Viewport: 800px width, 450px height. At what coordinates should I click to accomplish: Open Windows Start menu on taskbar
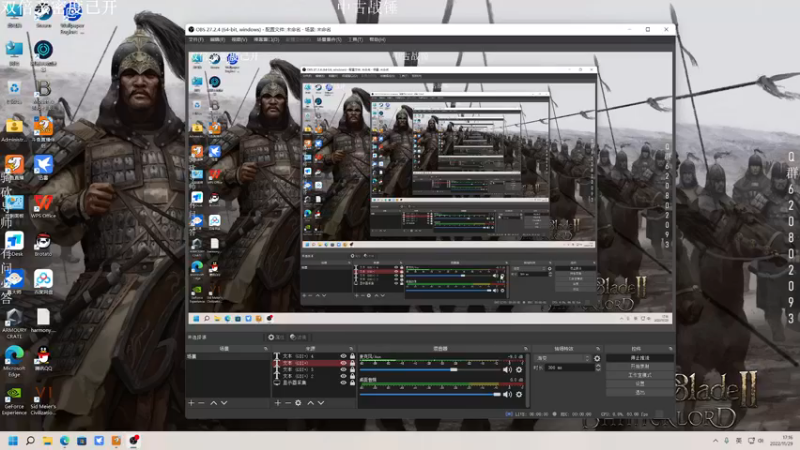[x=13, y=440]
